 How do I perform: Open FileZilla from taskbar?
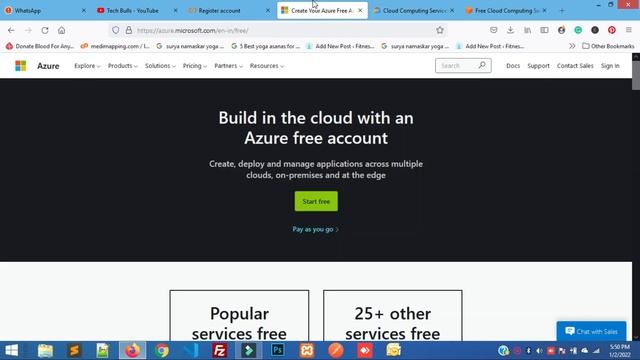pos(220,350)
